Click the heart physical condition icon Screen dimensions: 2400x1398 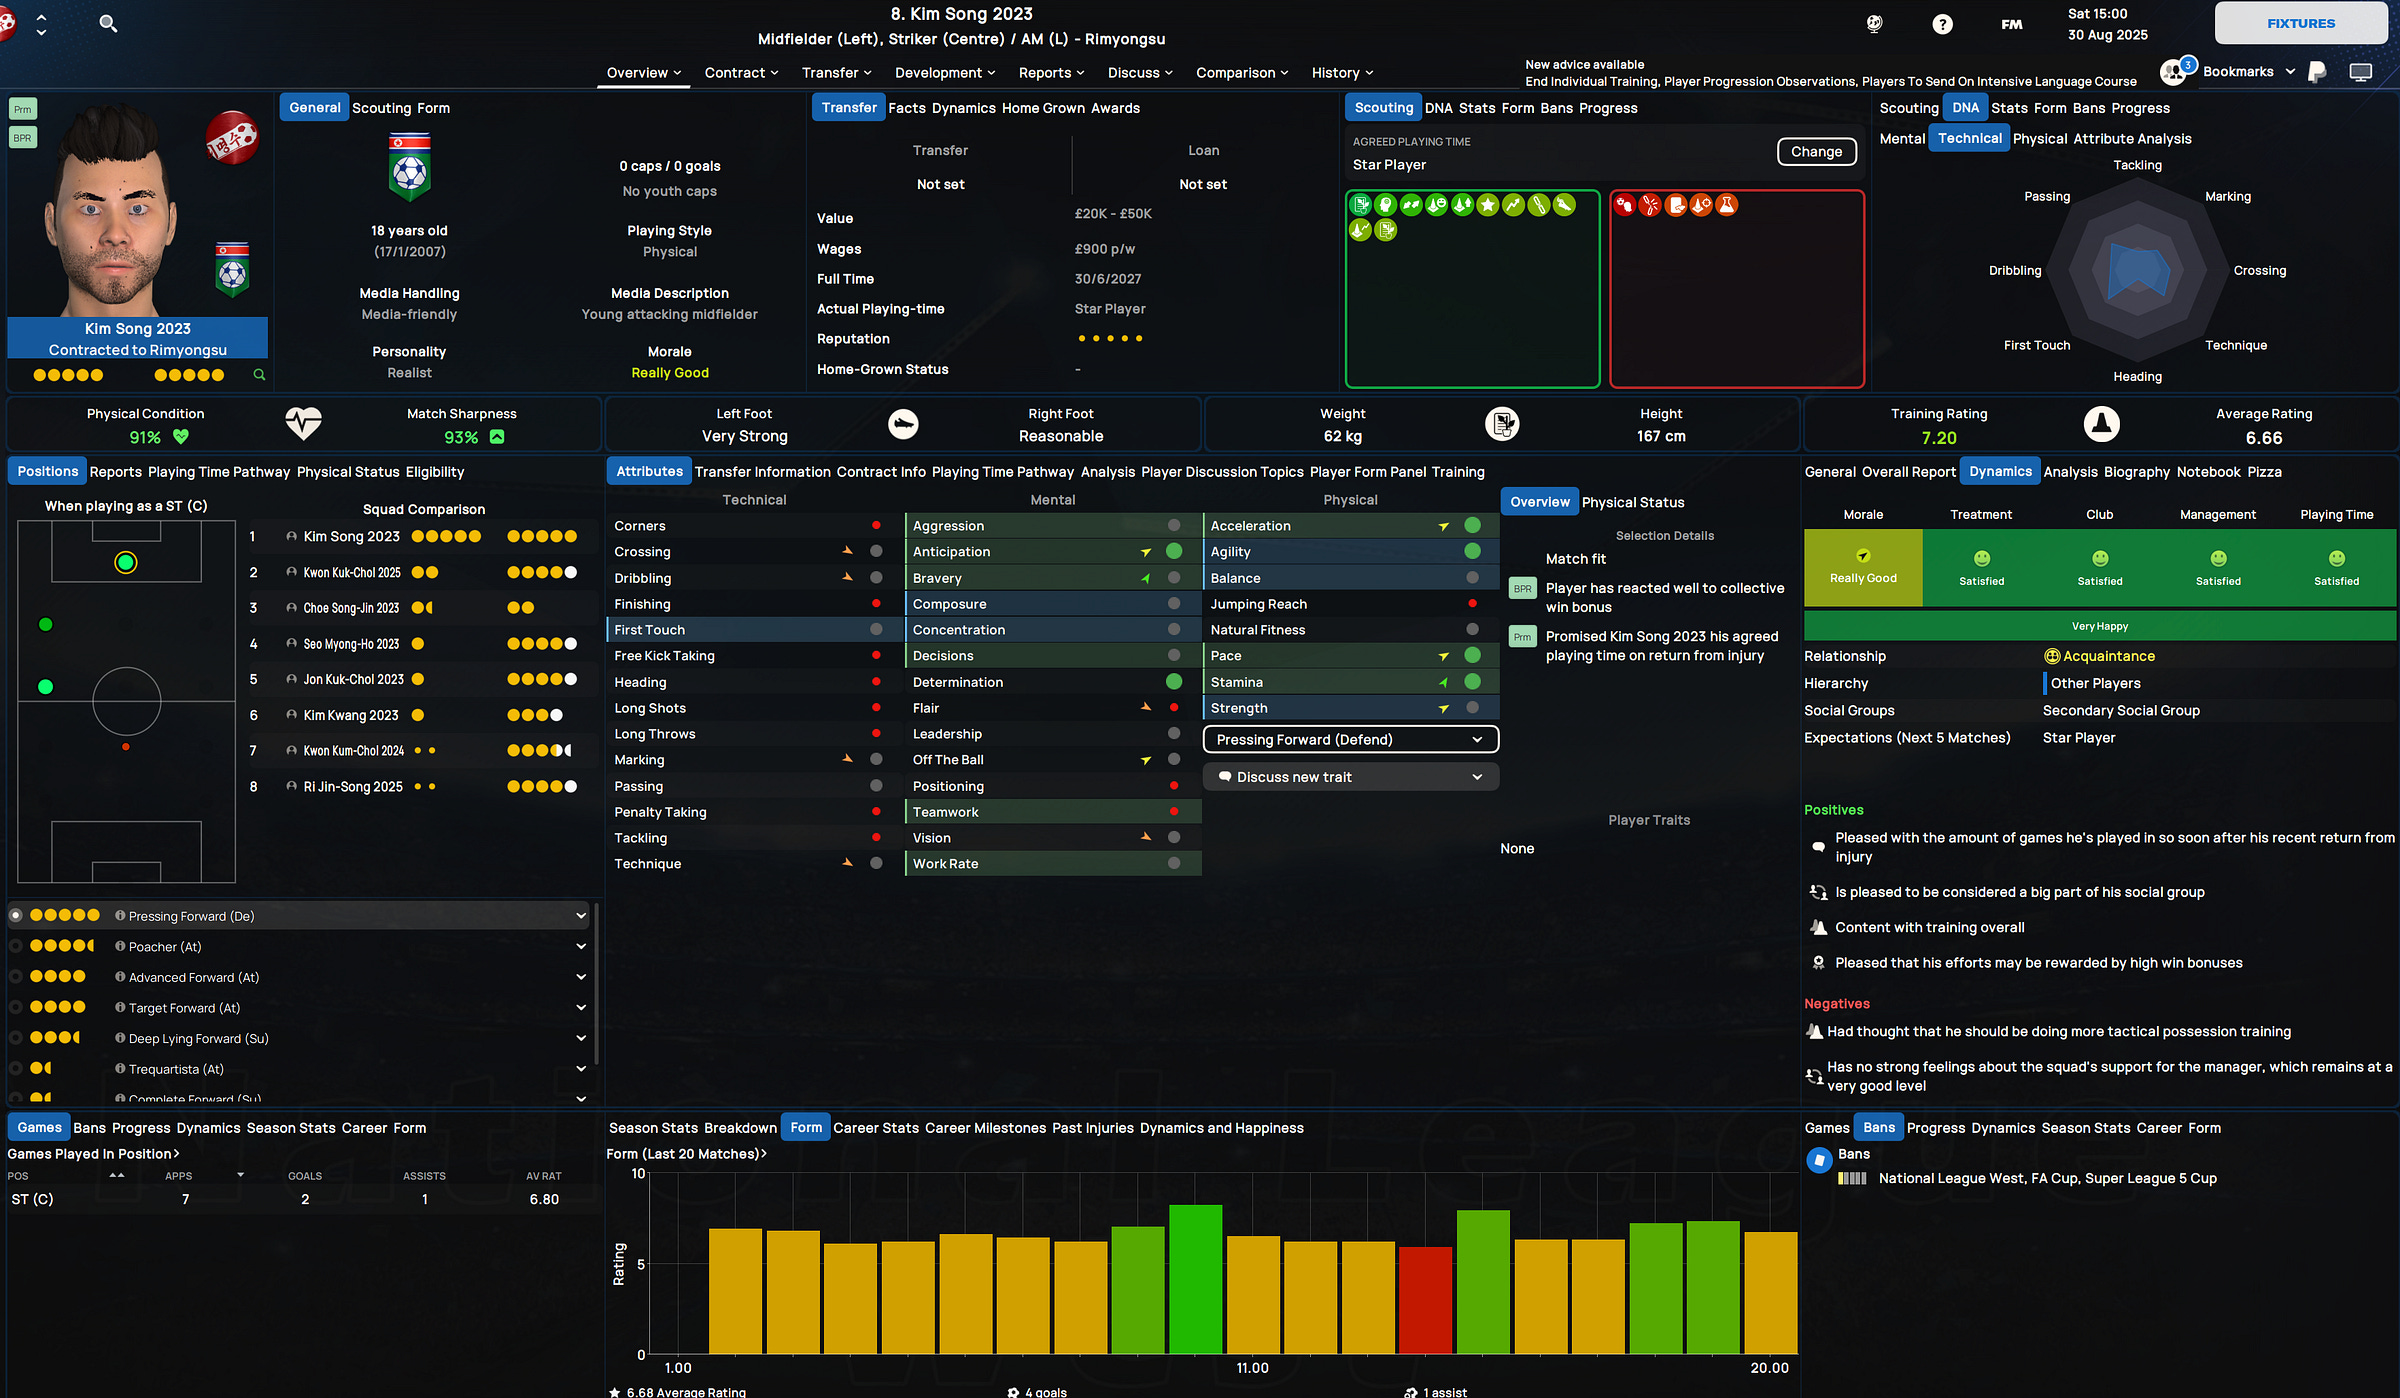coord(303,424)
